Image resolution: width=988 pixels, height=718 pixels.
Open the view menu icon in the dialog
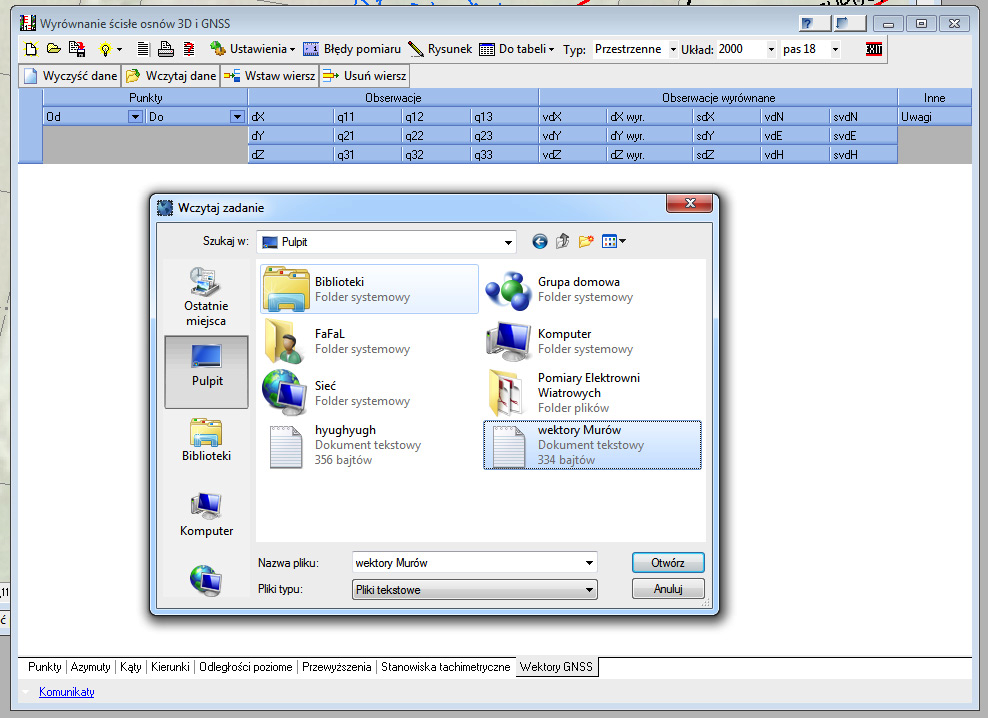613,241
